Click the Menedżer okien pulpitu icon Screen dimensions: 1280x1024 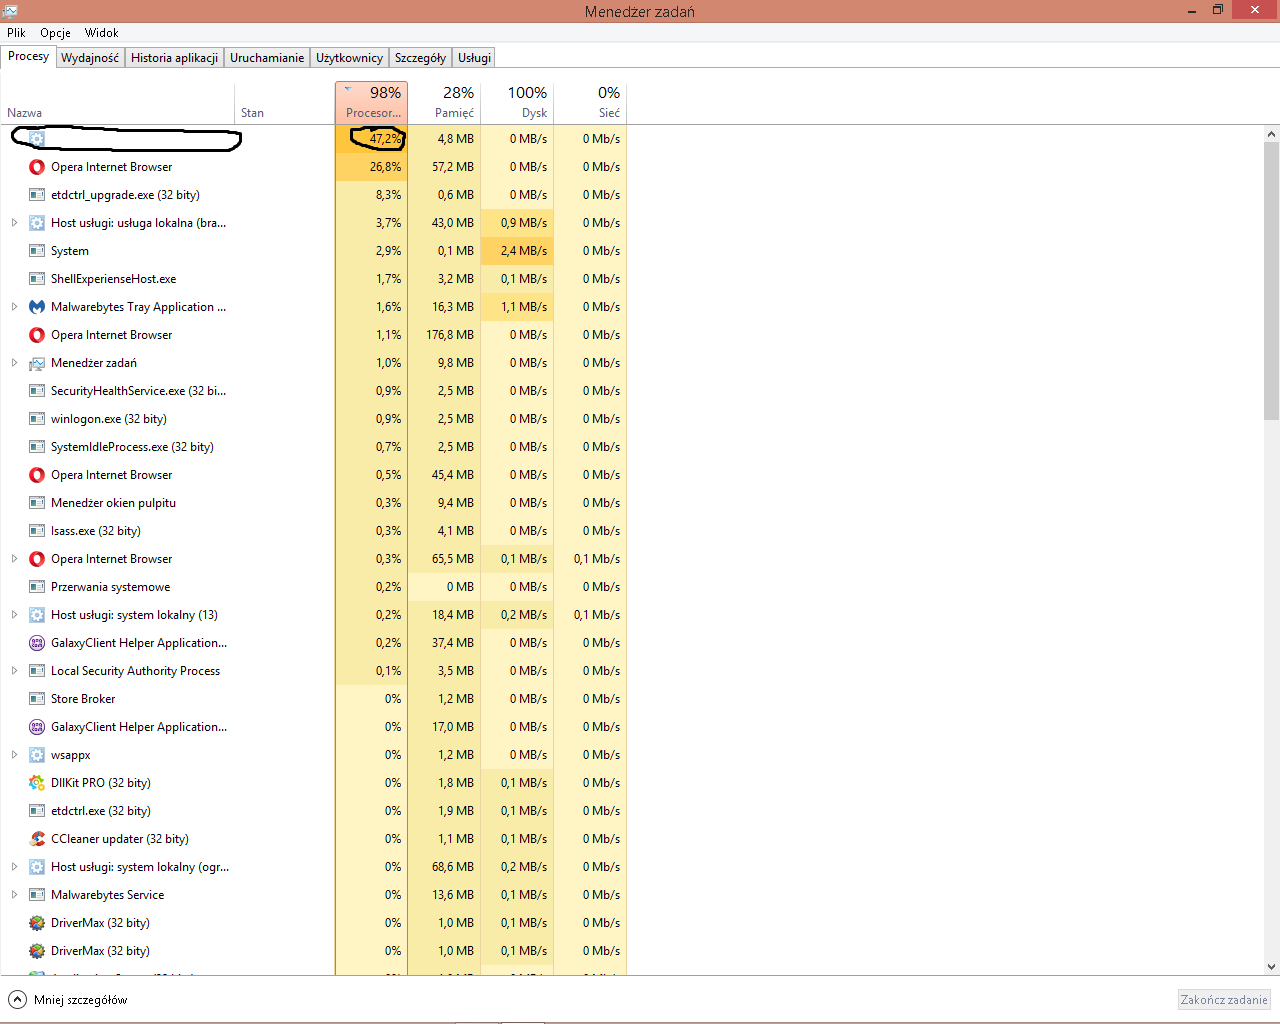coord(37,503)
